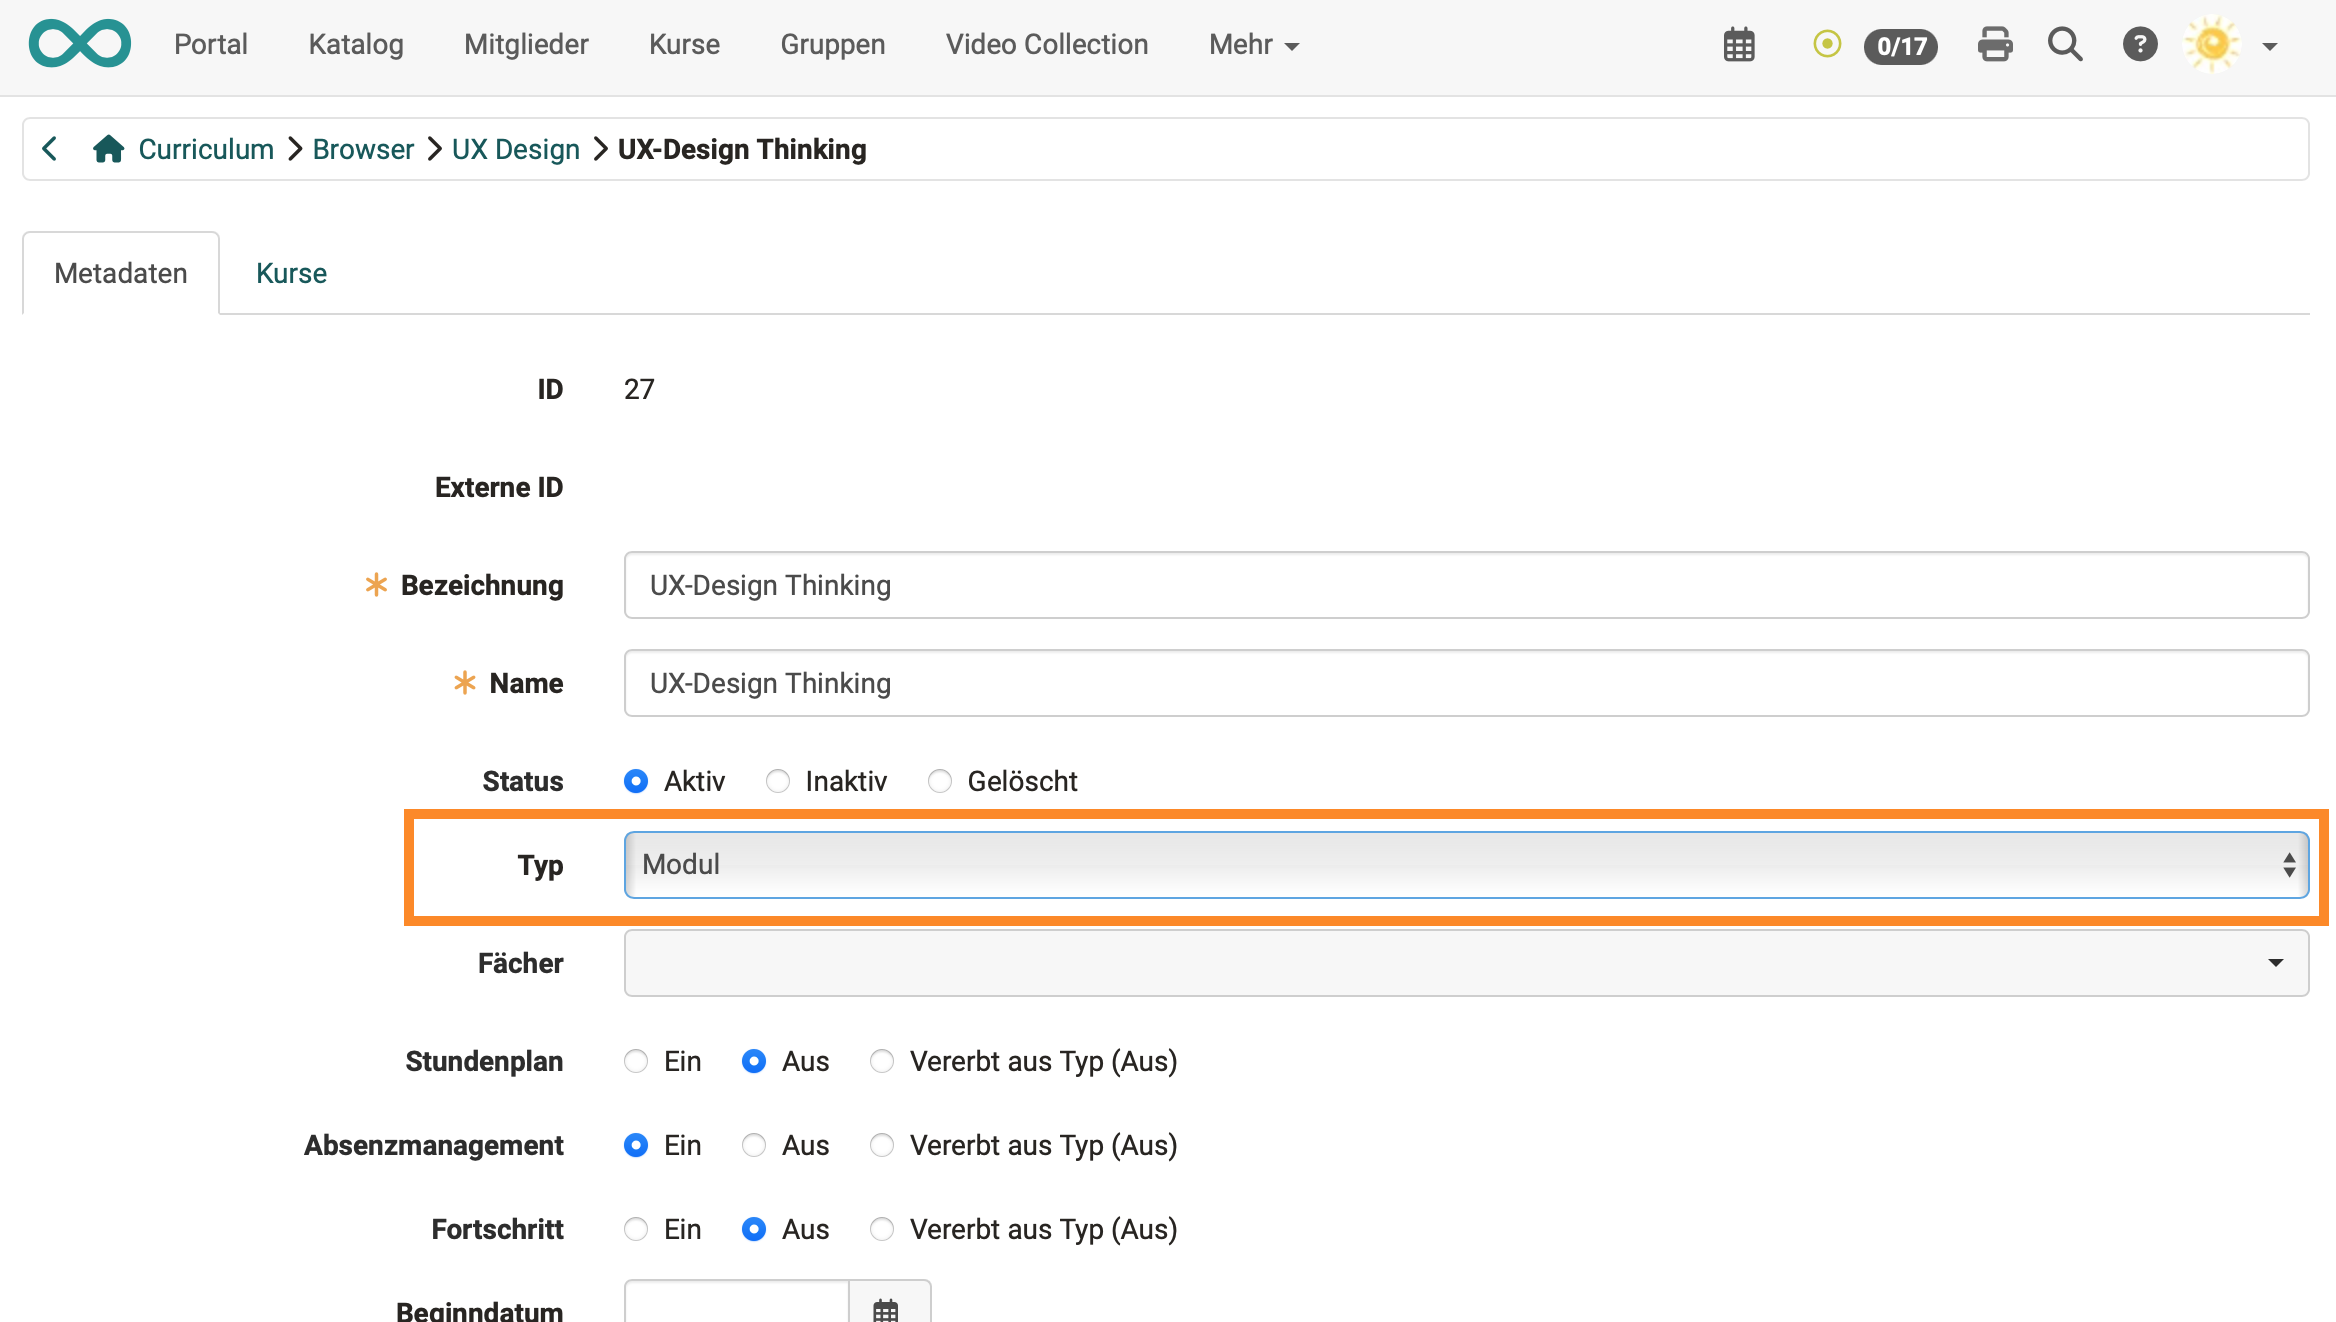Screen dimensions: 2336x1322
Task: Open Video Collection in navigation
Action: pos(1046,45)
